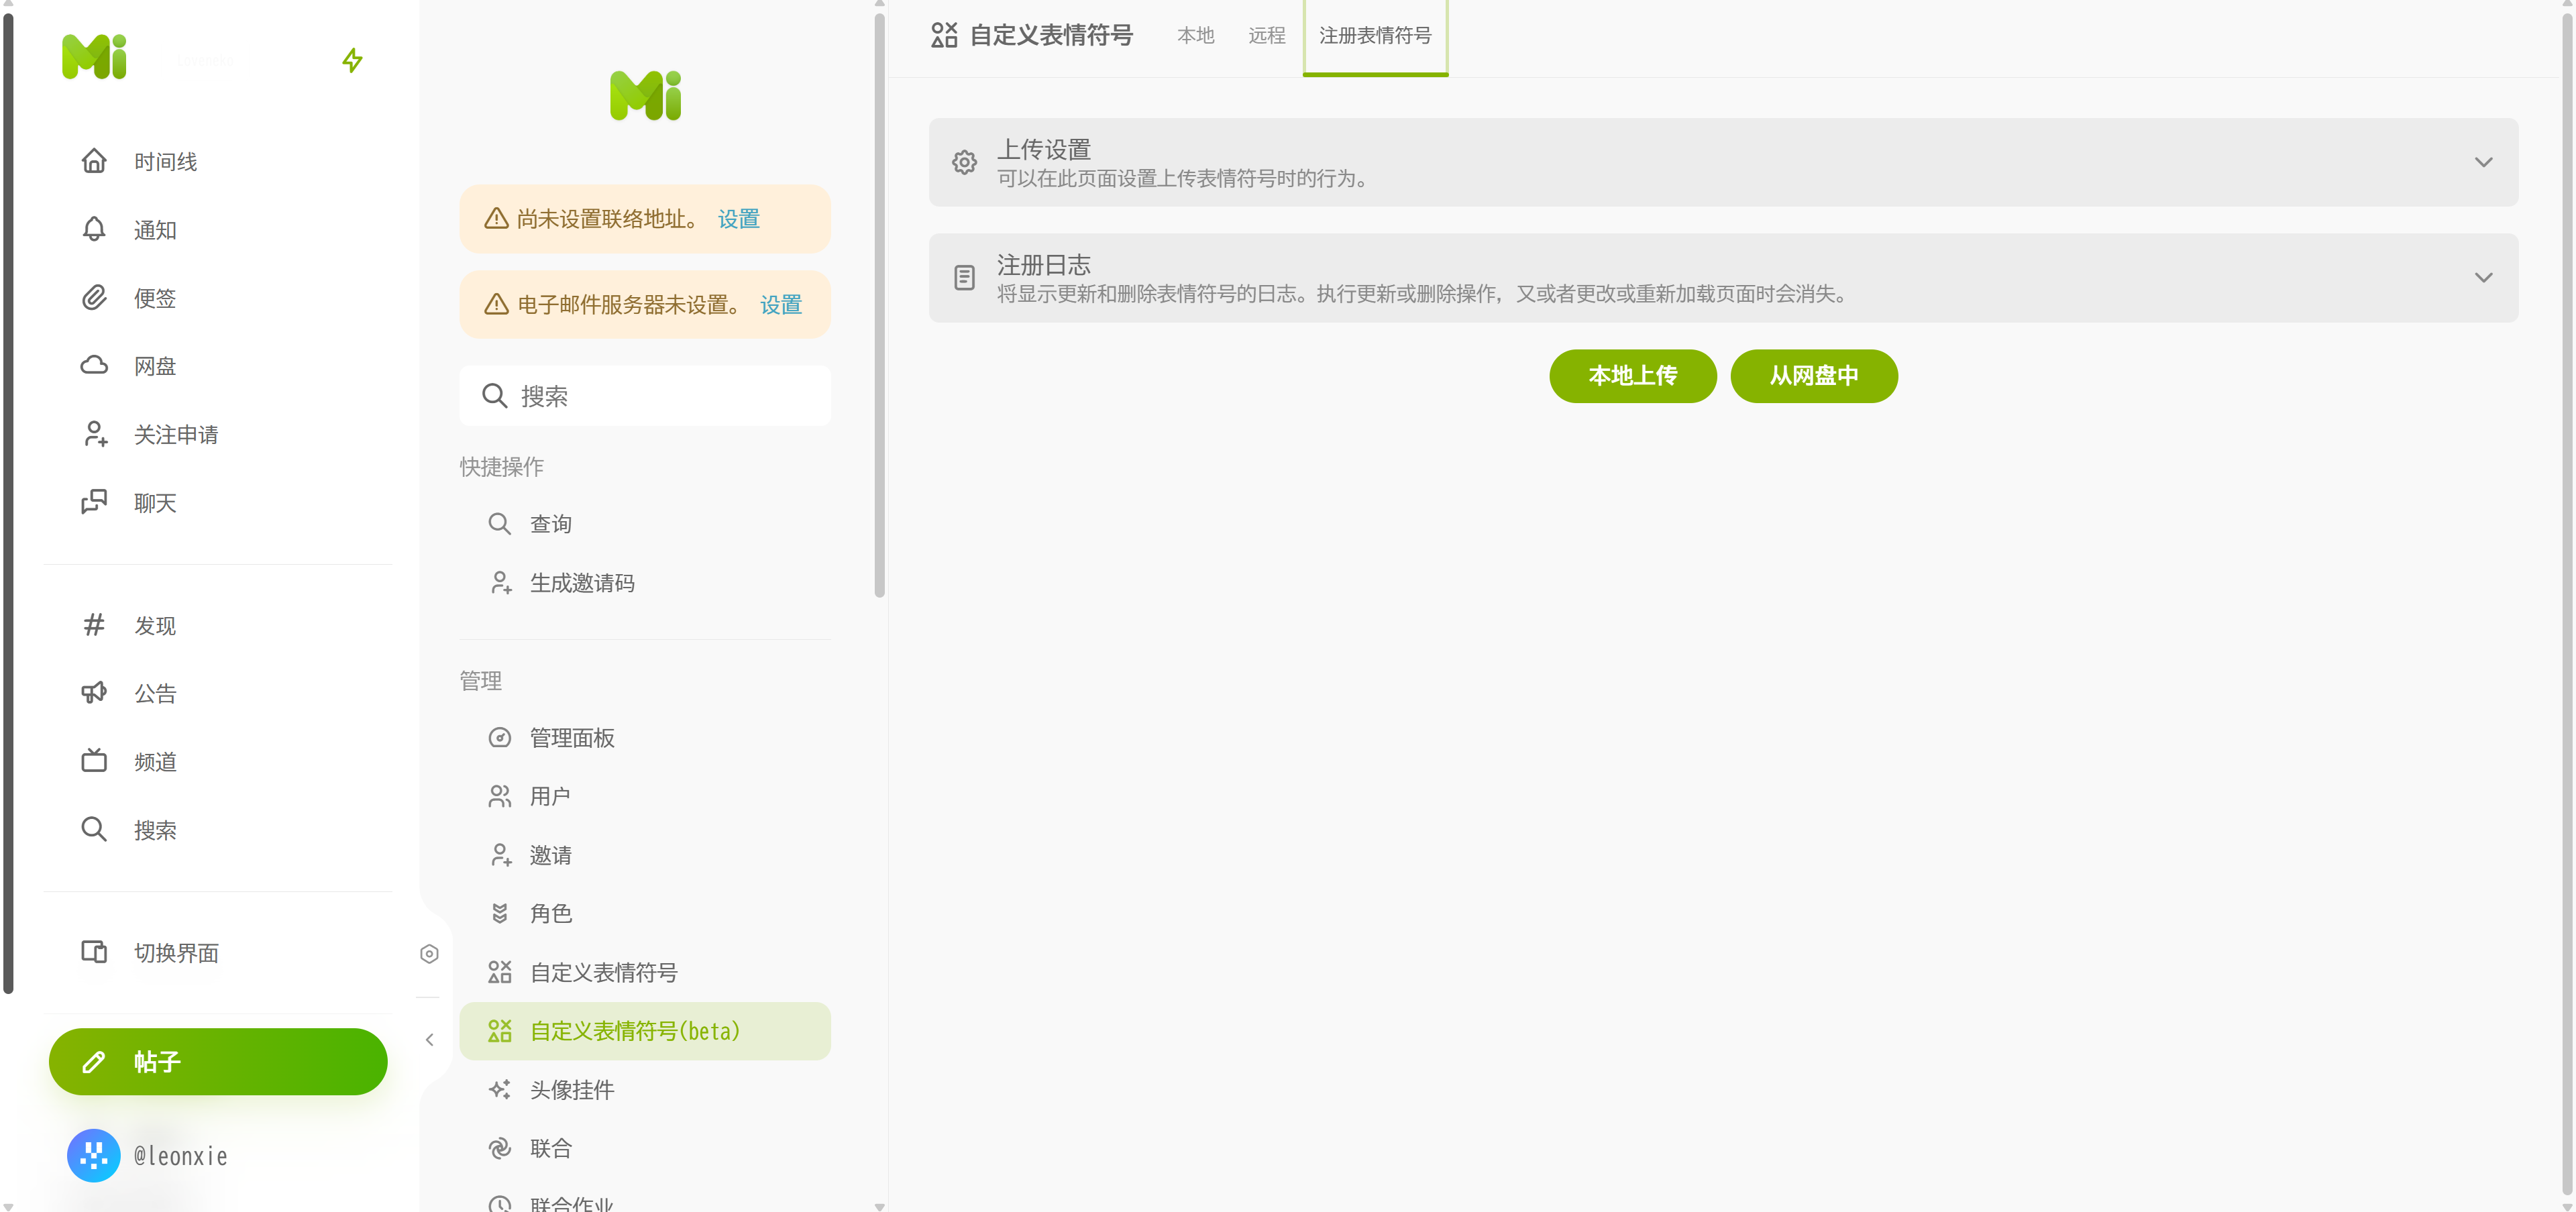Open Channels TV icon
This screenshot has height=1212, width=2576.
(x=94, y=760)
